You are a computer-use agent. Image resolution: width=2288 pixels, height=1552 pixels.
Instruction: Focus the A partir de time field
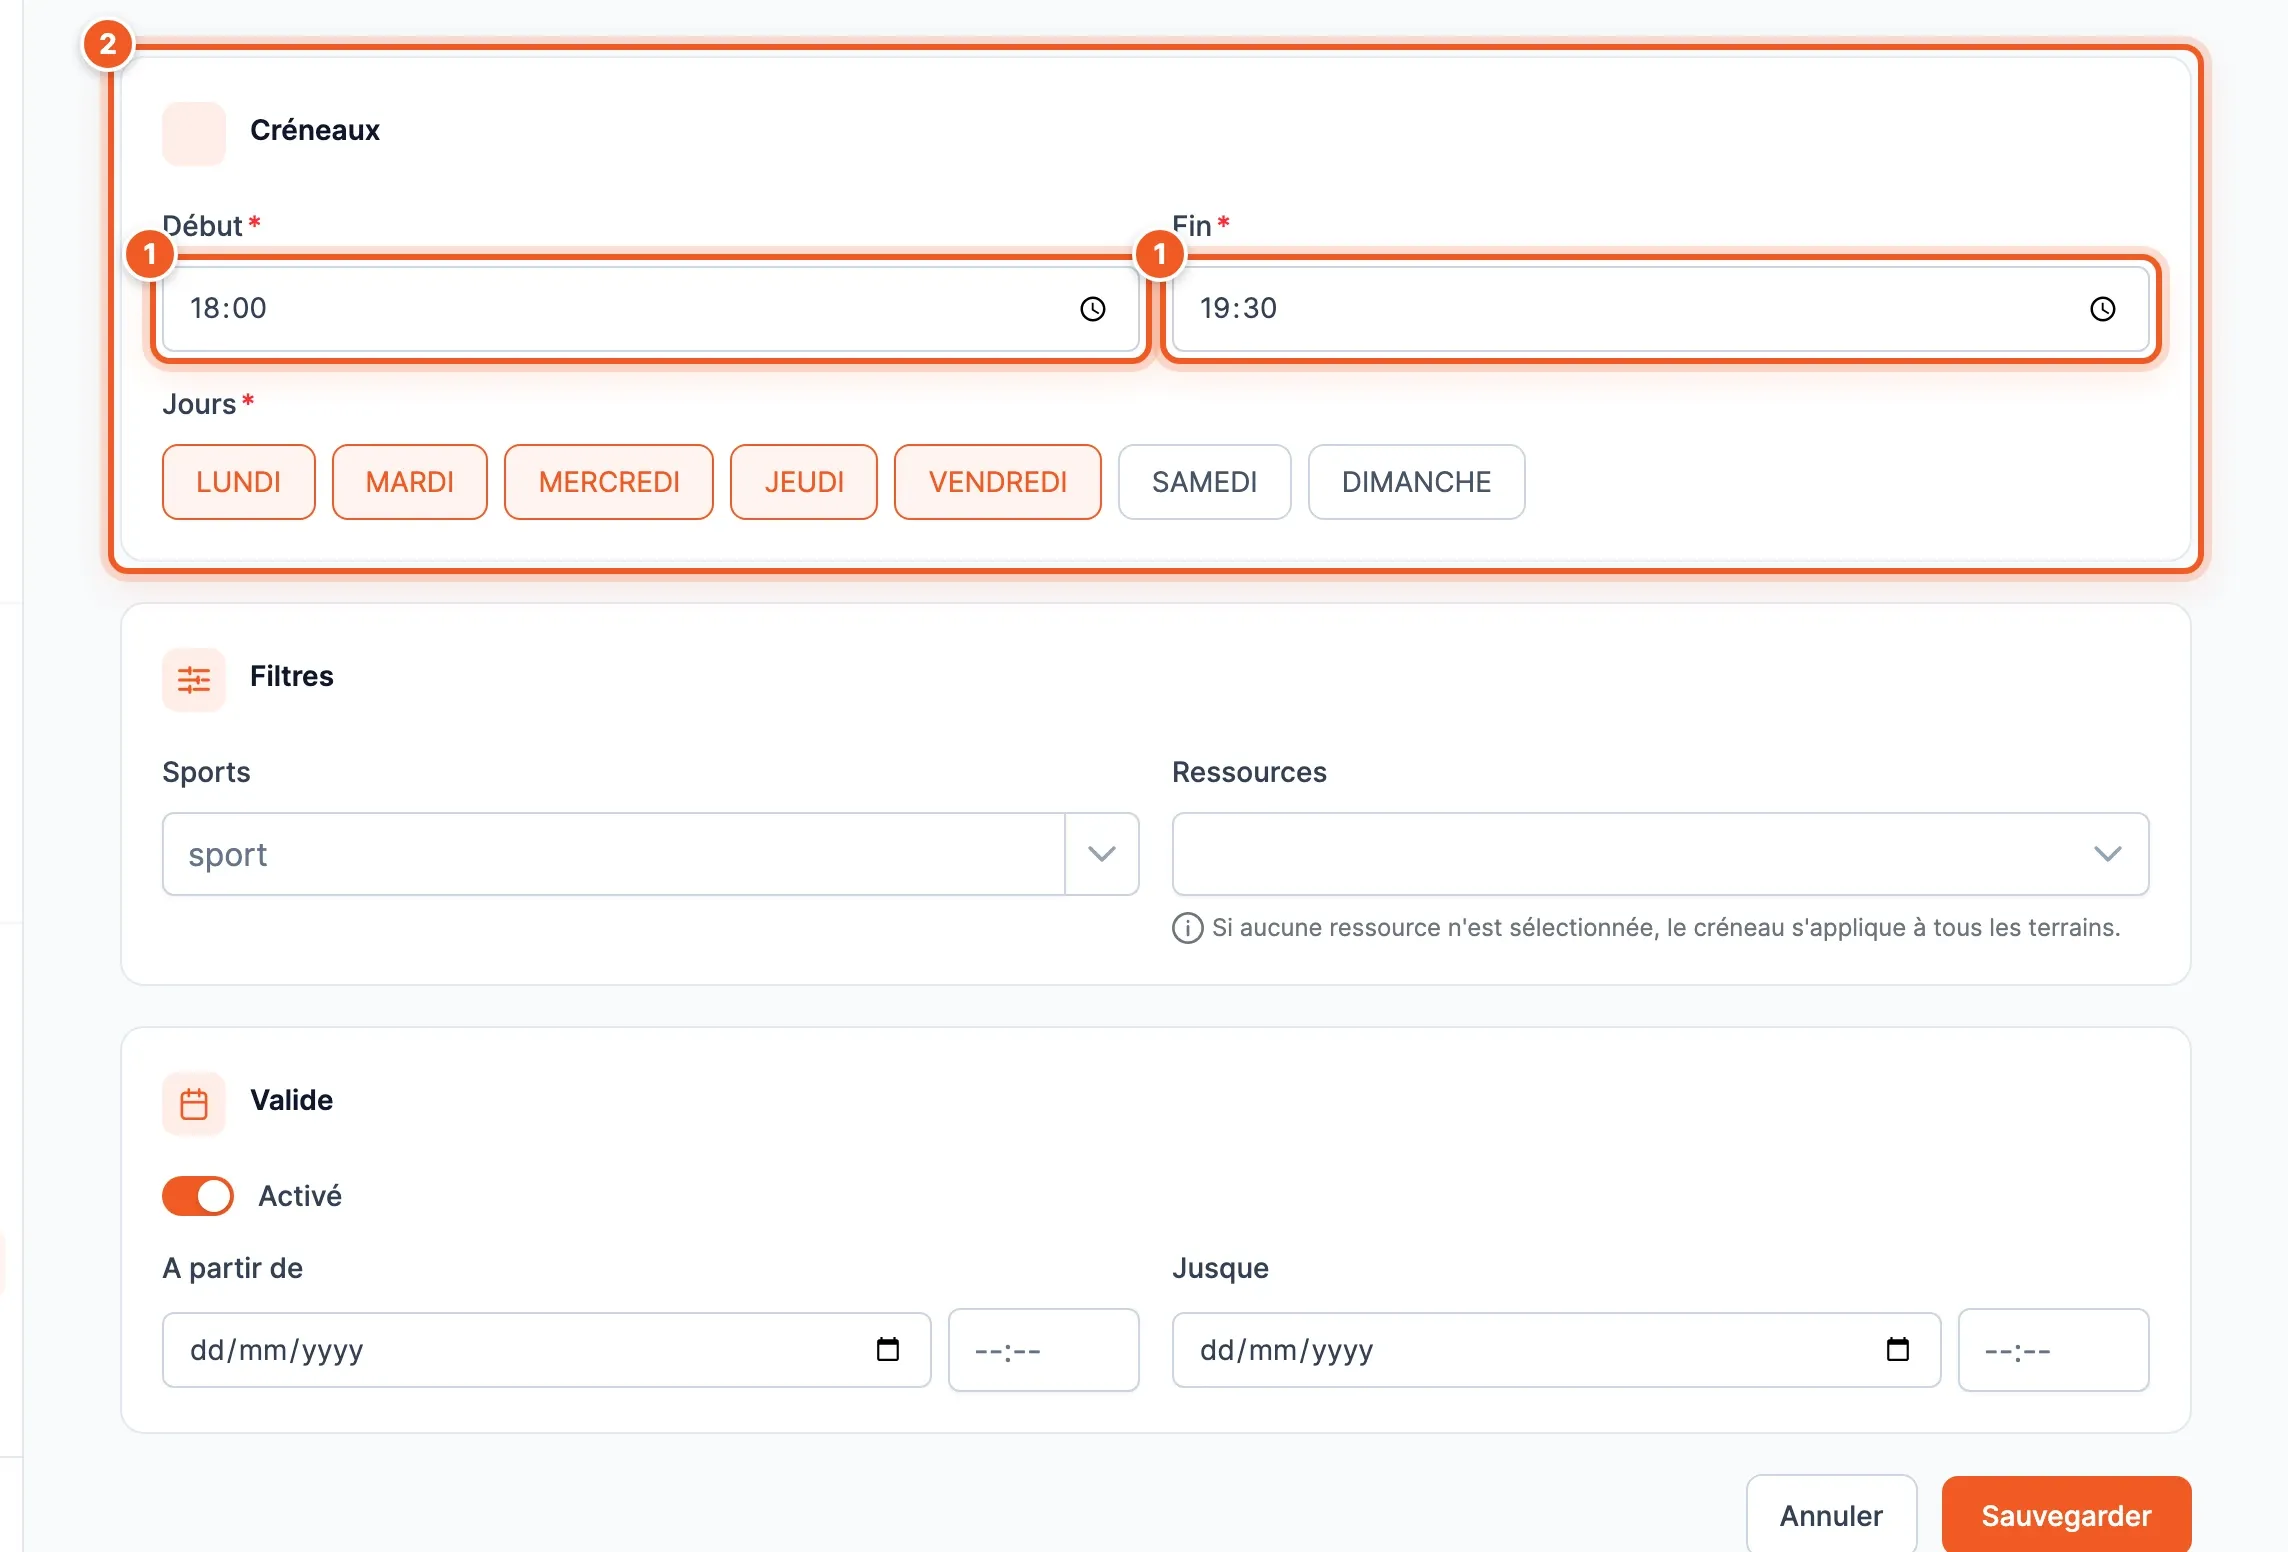click(x=1043, y=1350)
